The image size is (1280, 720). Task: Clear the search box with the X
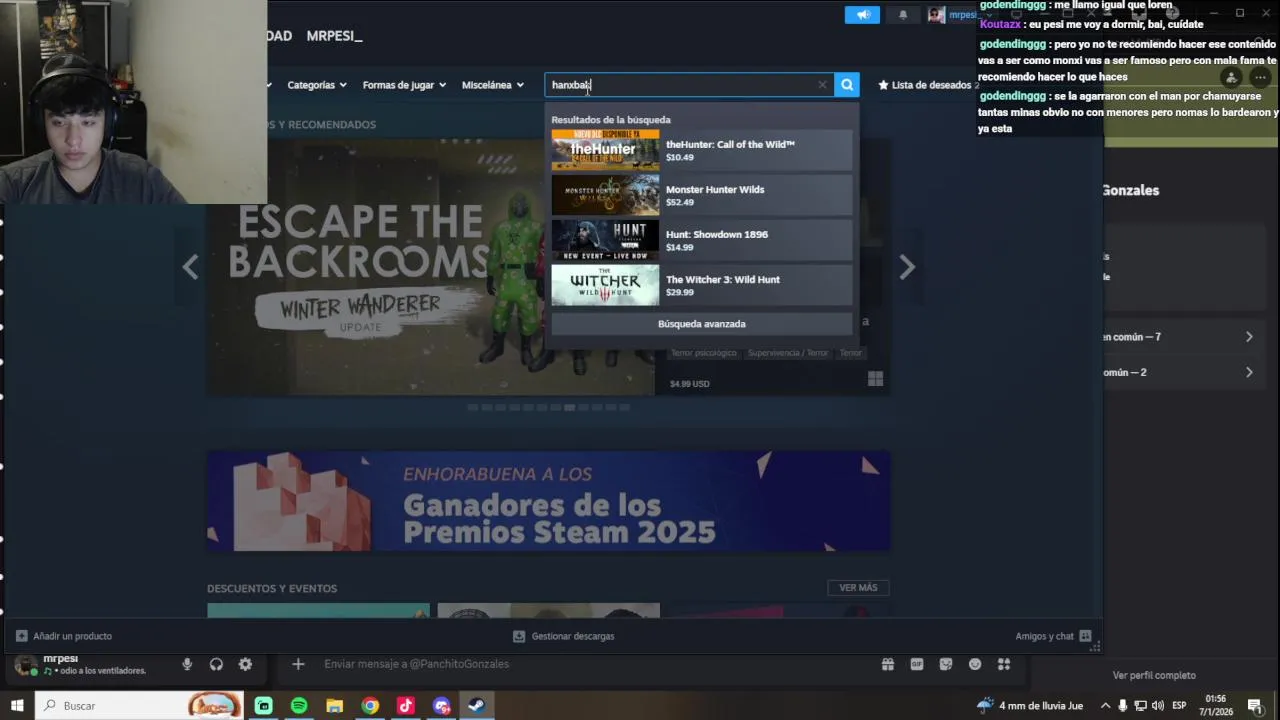tap(822, 85)
